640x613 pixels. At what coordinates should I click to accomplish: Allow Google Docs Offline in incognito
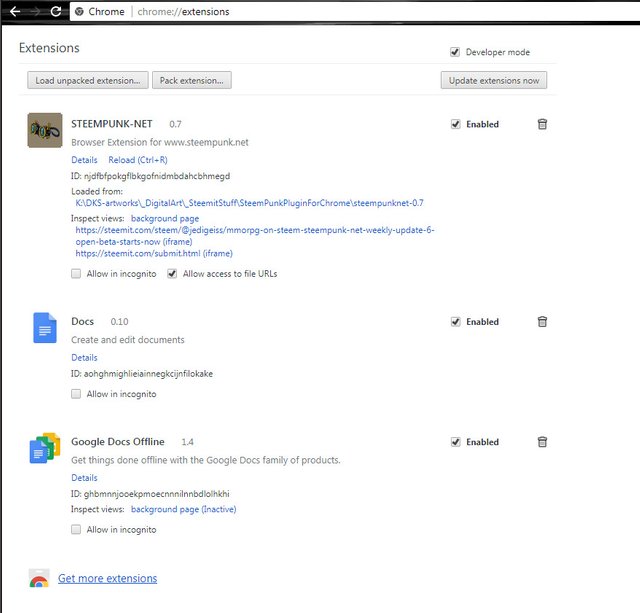[76, 529]
